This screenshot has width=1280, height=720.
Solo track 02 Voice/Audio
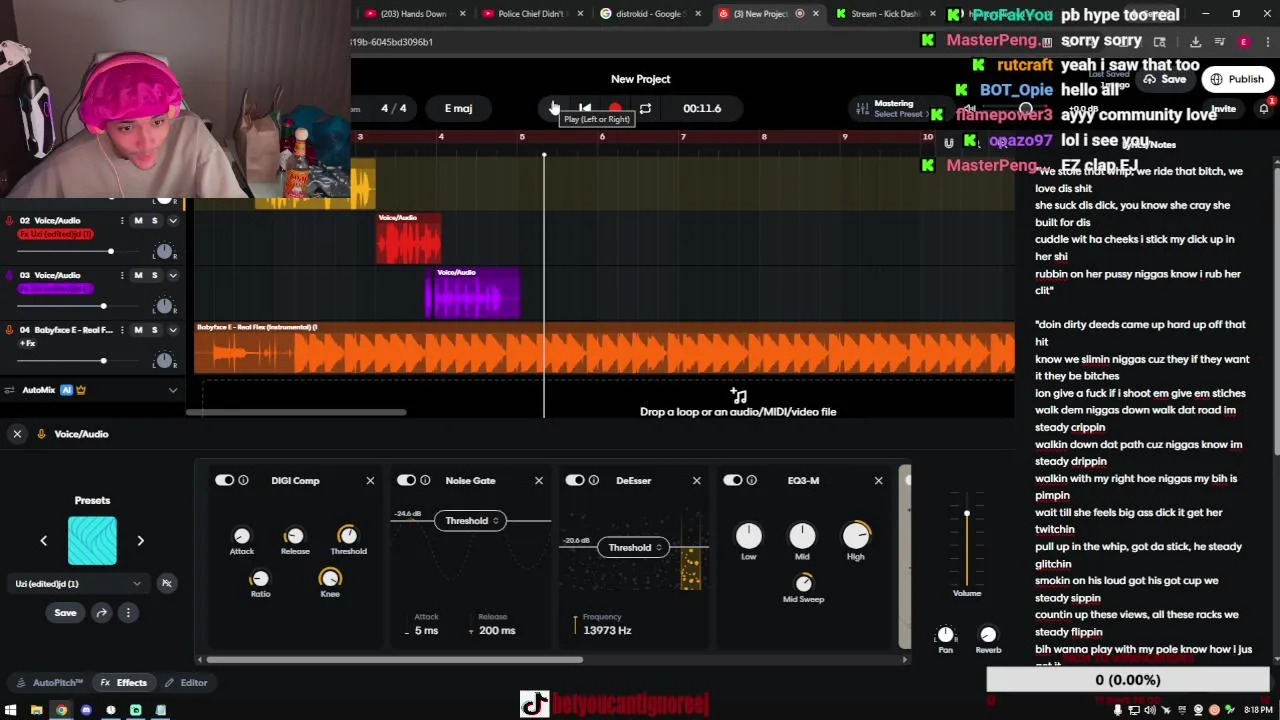pos(154,220)
